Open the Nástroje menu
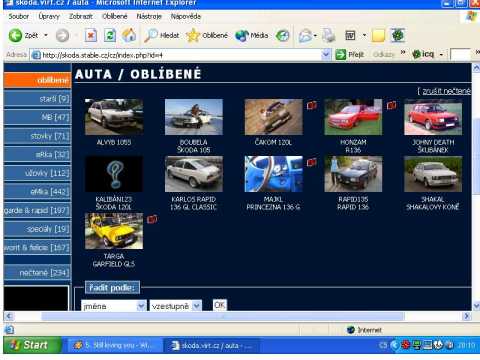The height and width of the screenshot is (360, 480). point(149,16)
